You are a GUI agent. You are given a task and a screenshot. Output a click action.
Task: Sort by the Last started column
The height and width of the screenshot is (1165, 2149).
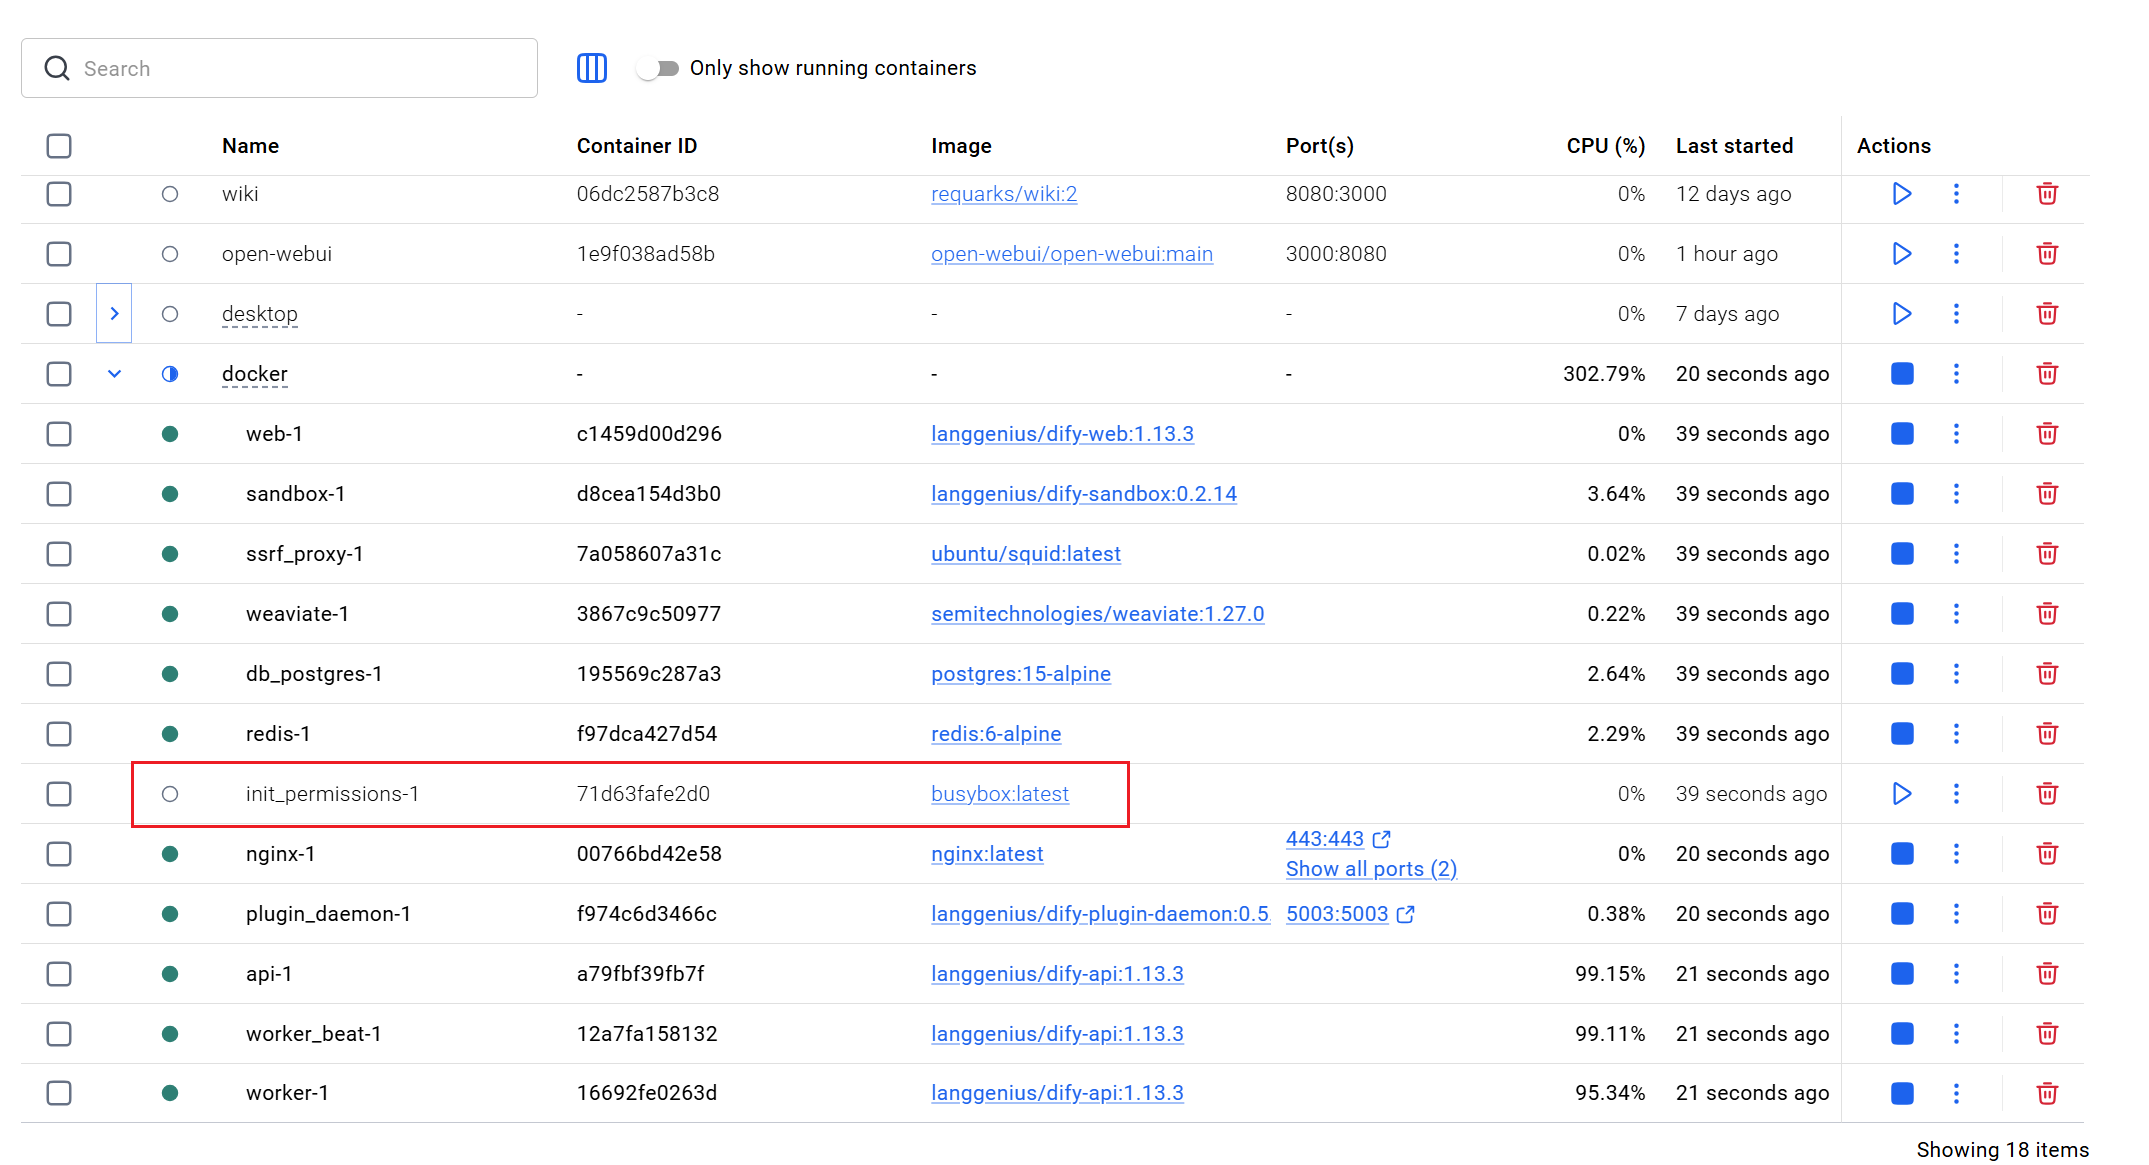pyautogui.click(x=1734, y=146)
